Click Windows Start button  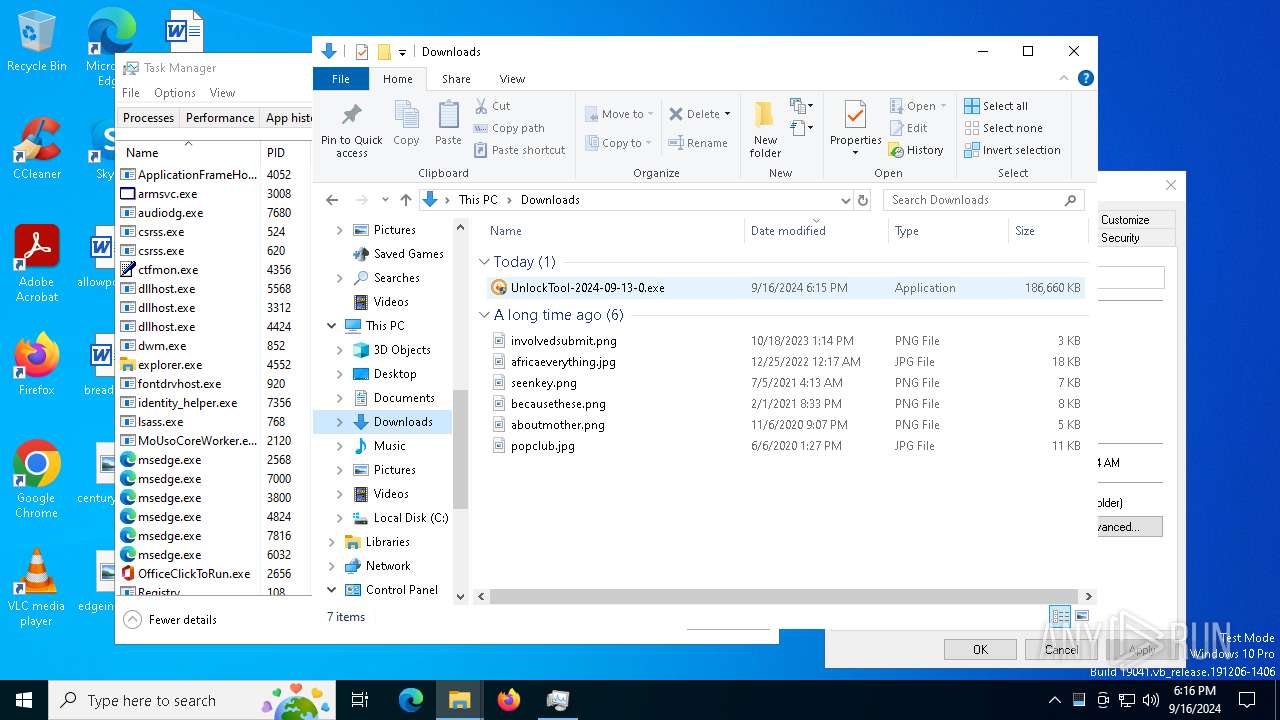click(24, 700)
